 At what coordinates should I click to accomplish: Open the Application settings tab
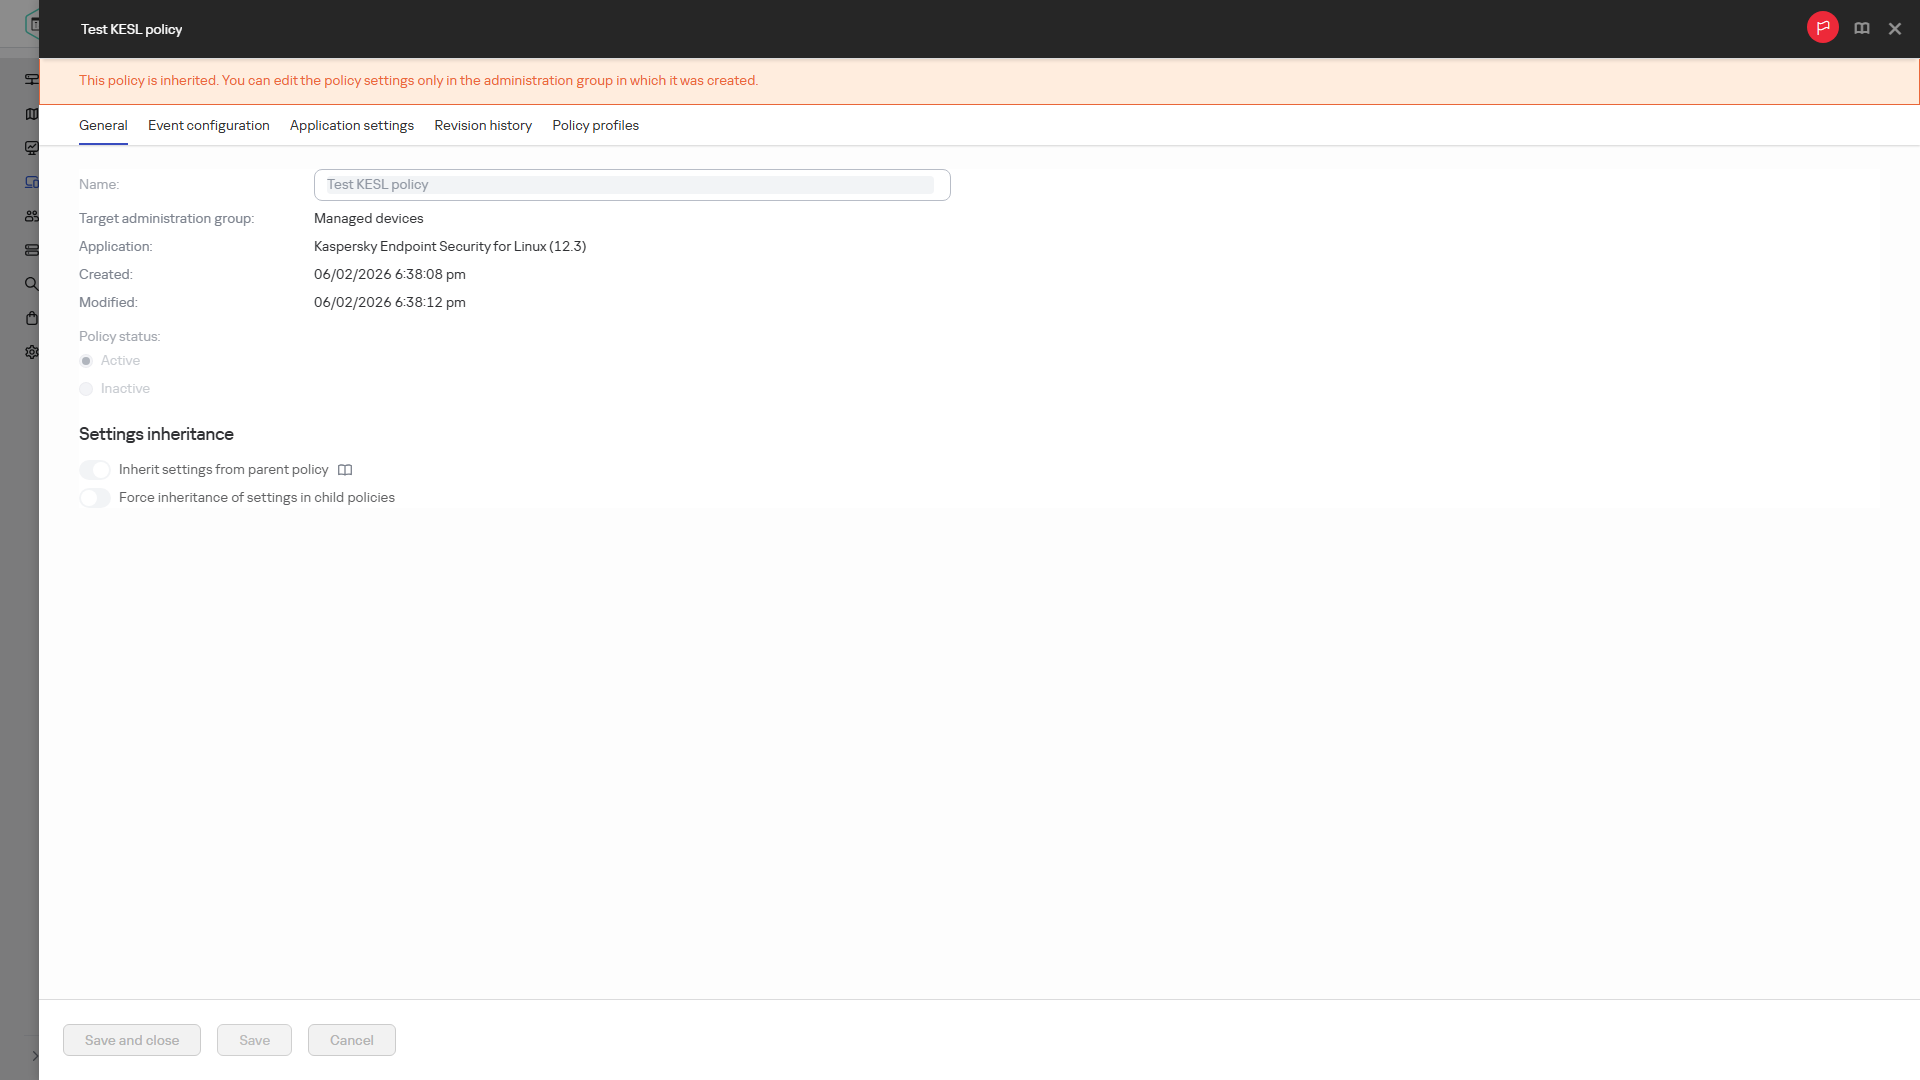(x=352, y=125)
